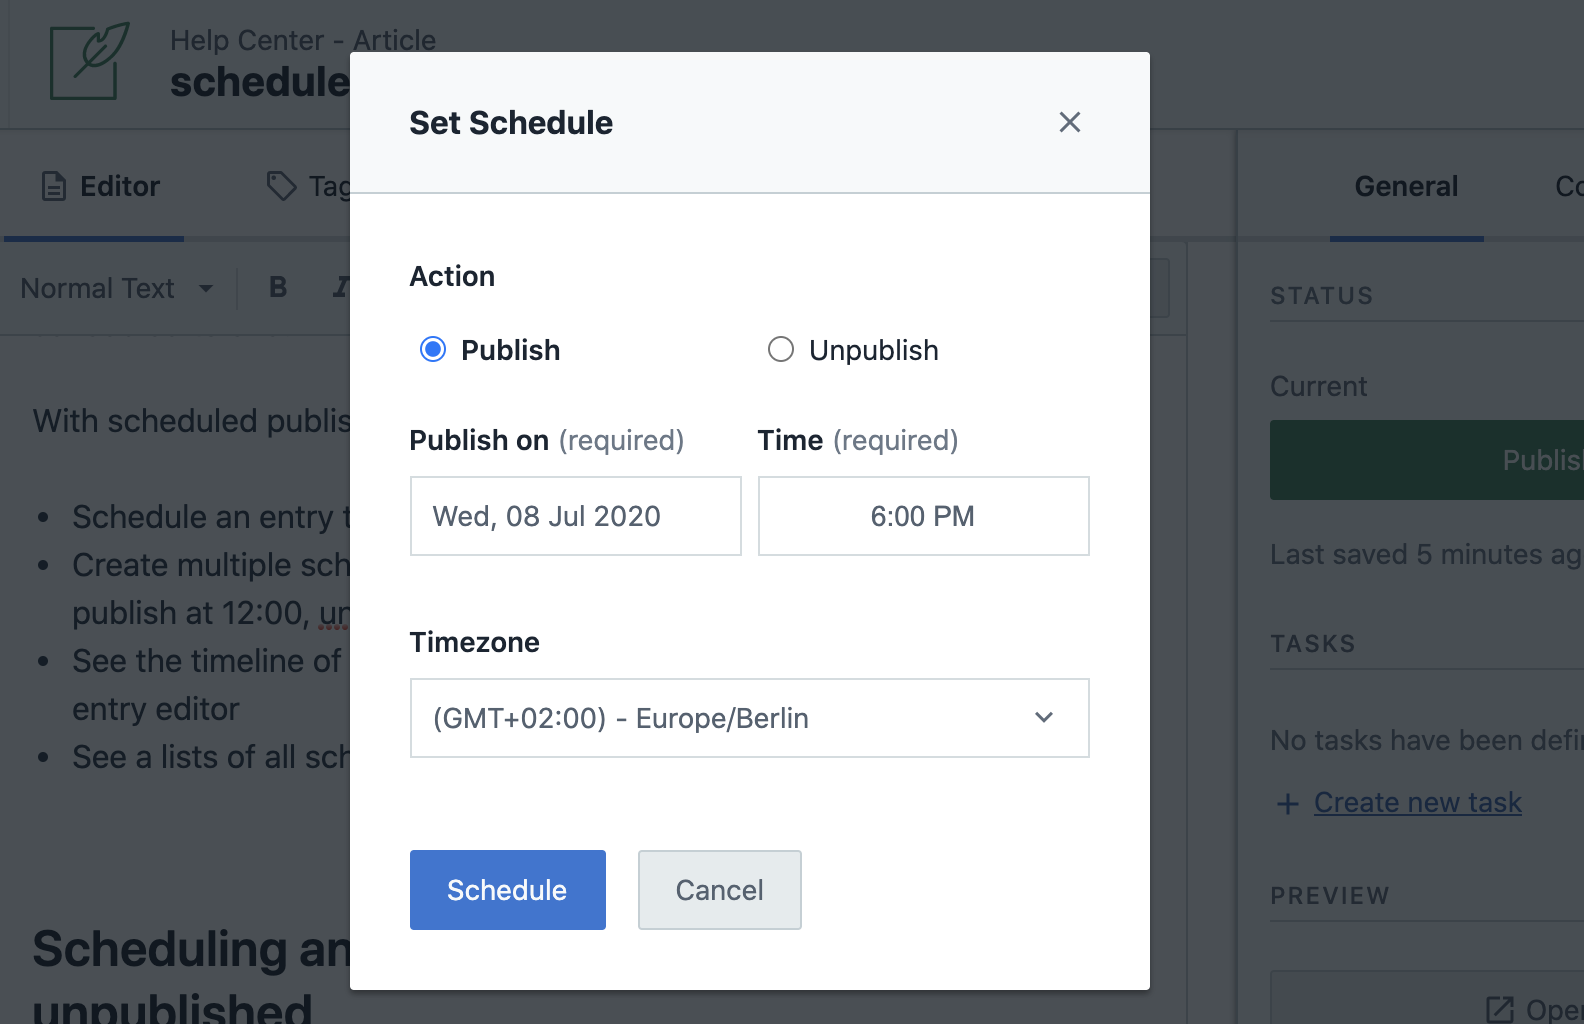Click the Publish on date field

coord(575,516)
